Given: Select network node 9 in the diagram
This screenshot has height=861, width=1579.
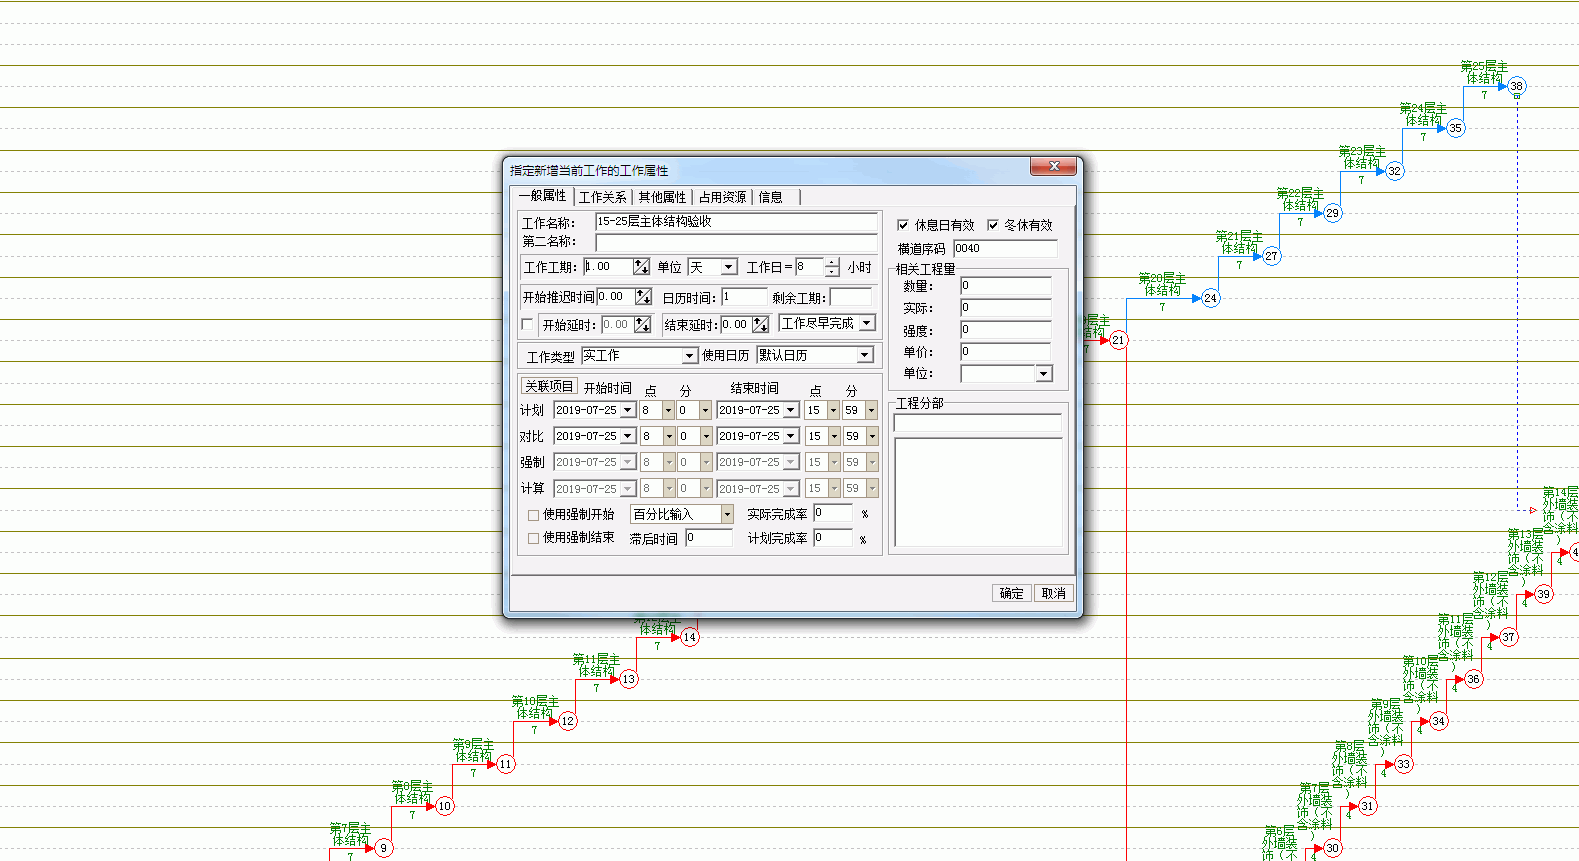Looking at the screenshot, I should 383,848.
